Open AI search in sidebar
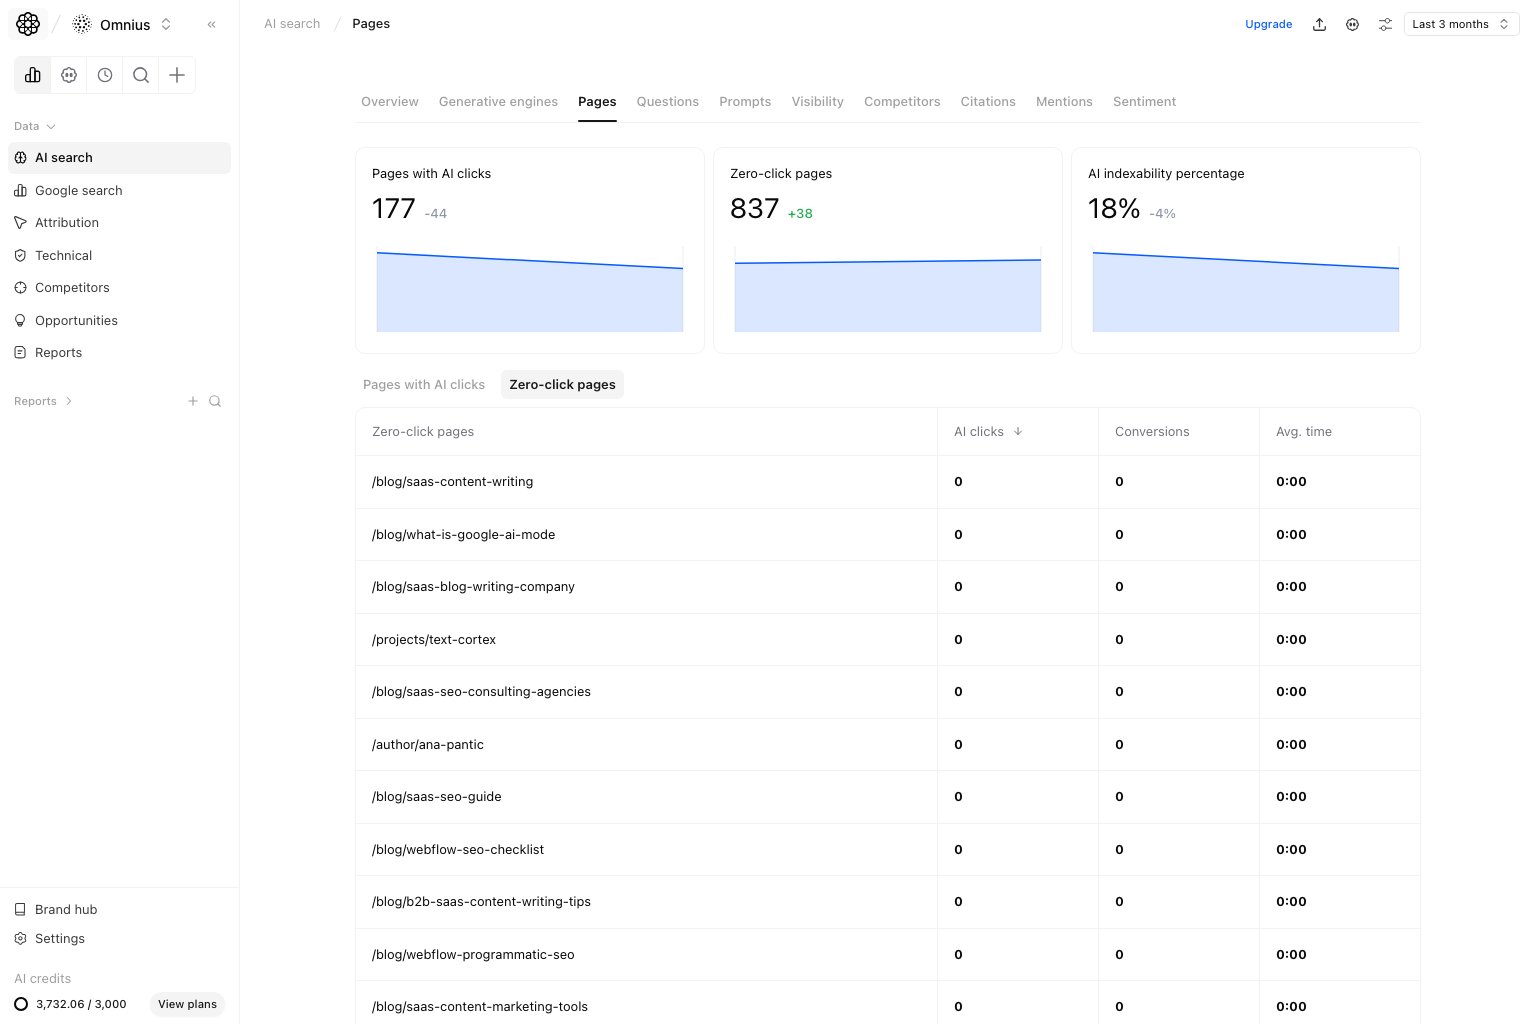This screenshot has height=1024, width=1536. 119,158
